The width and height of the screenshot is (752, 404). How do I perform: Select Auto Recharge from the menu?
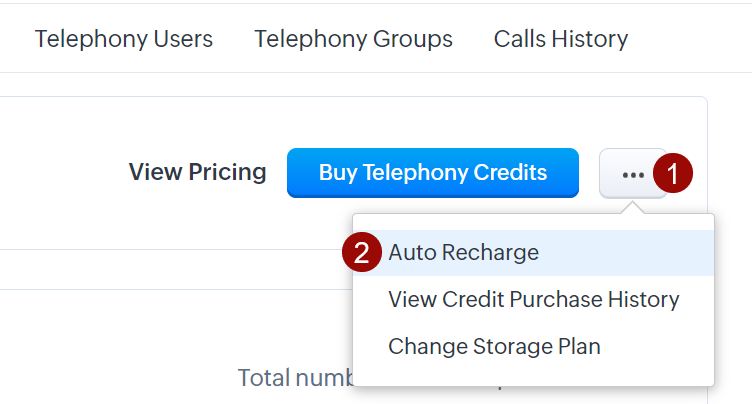pos(463,253)
